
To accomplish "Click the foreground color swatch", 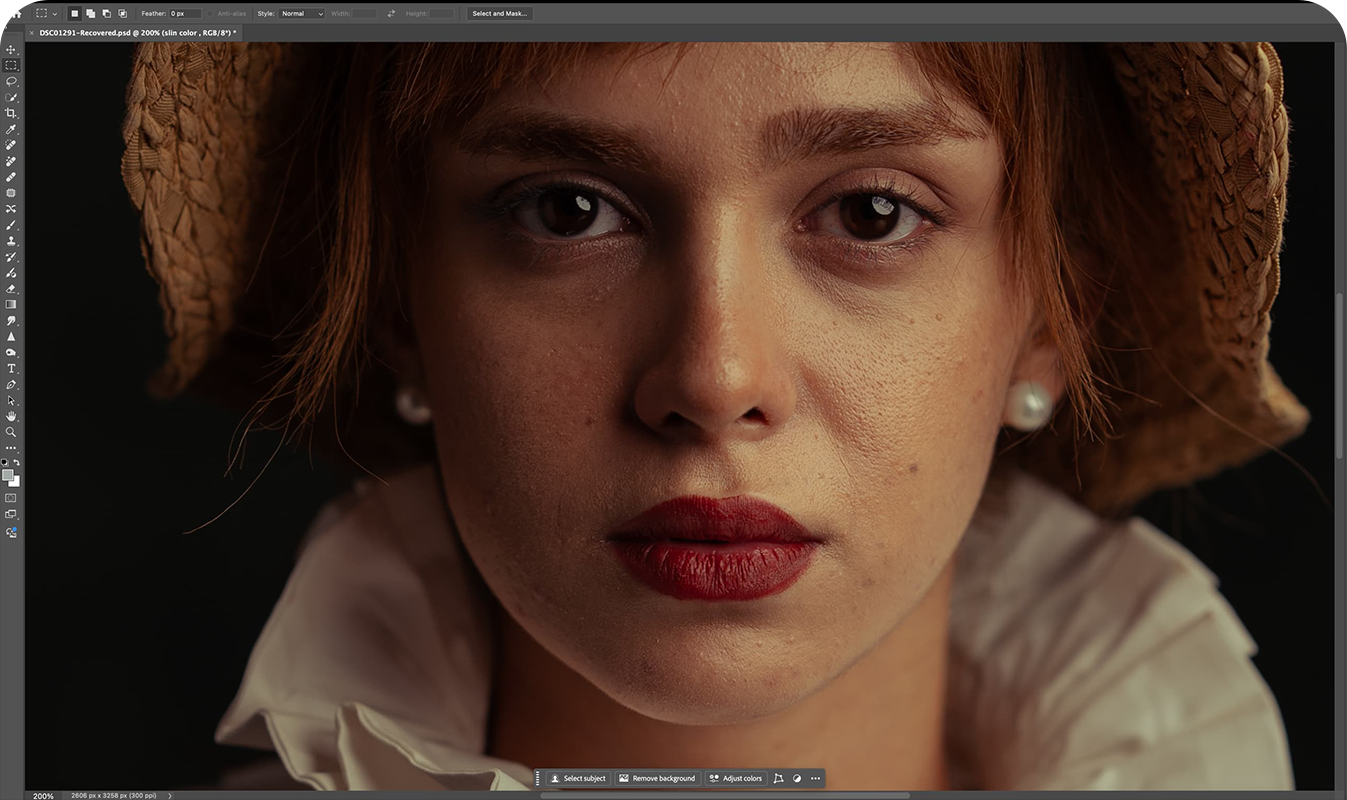I will pos(8,475).
